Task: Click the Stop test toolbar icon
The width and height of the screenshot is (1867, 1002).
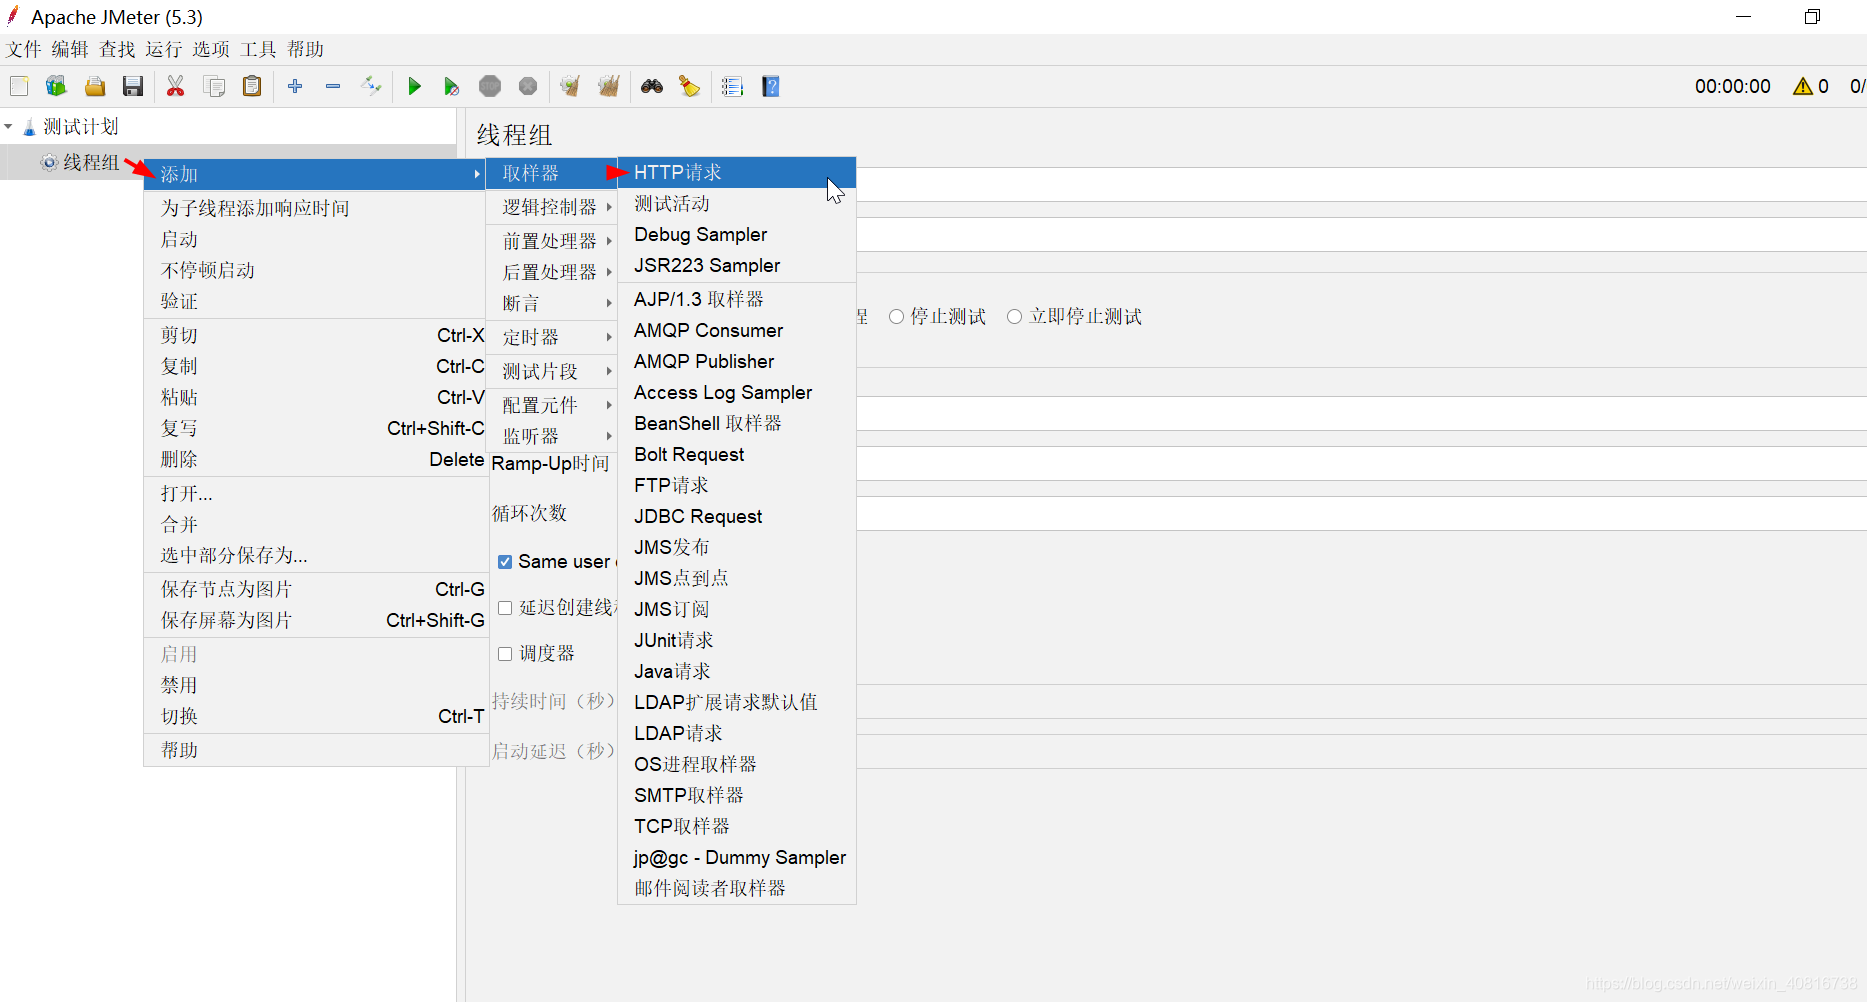Action: click(x=490, y=86)
